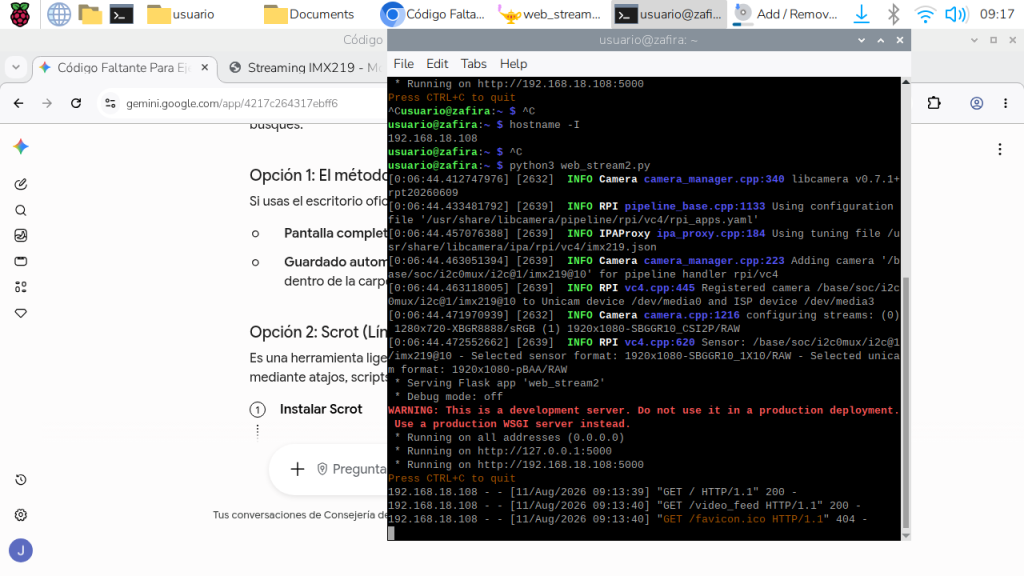
Task: Open the browser tab search dropdown
Action: [x=16, y=67]
